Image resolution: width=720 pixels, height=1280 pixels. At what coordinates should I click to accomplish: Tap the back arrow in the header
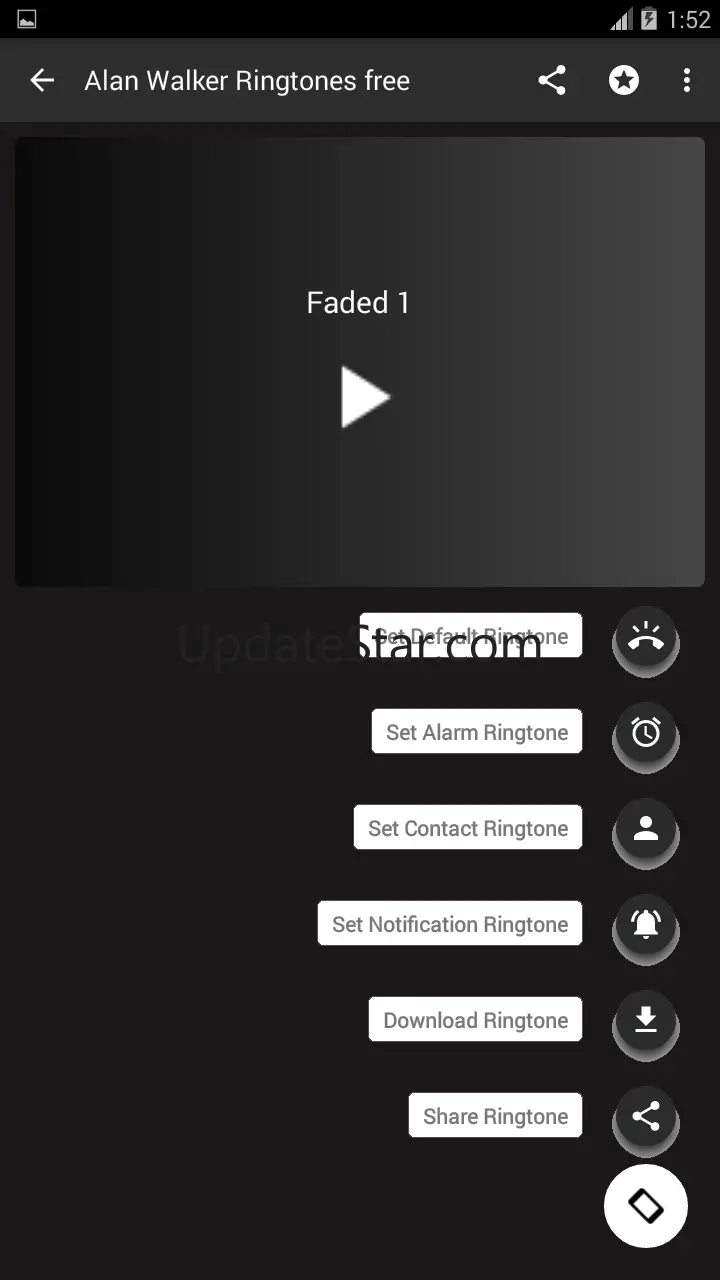[42, 81]
